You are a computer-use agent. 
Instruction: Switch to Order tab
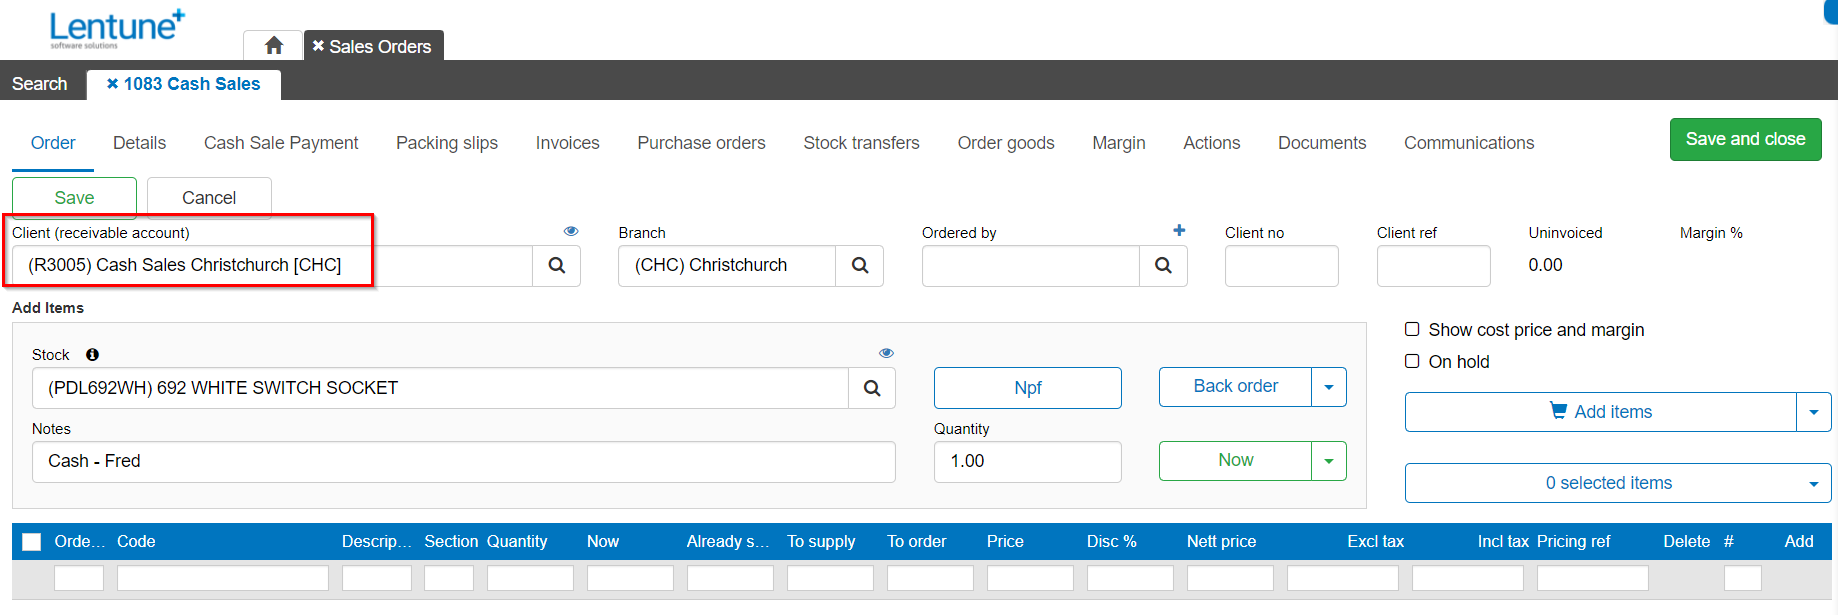coord(53,143)
